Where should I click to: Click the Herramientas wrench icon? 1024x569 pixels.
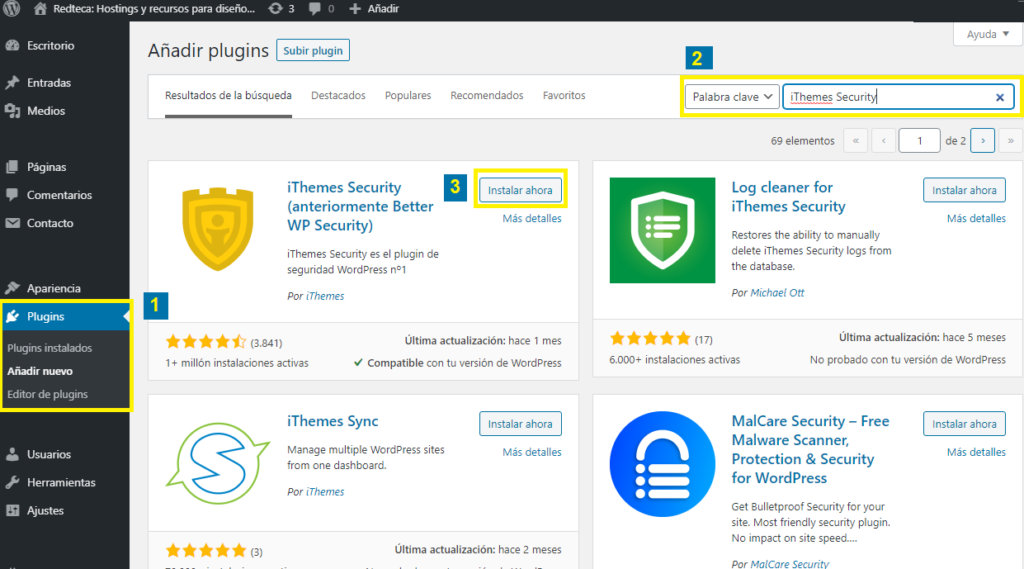12,483
